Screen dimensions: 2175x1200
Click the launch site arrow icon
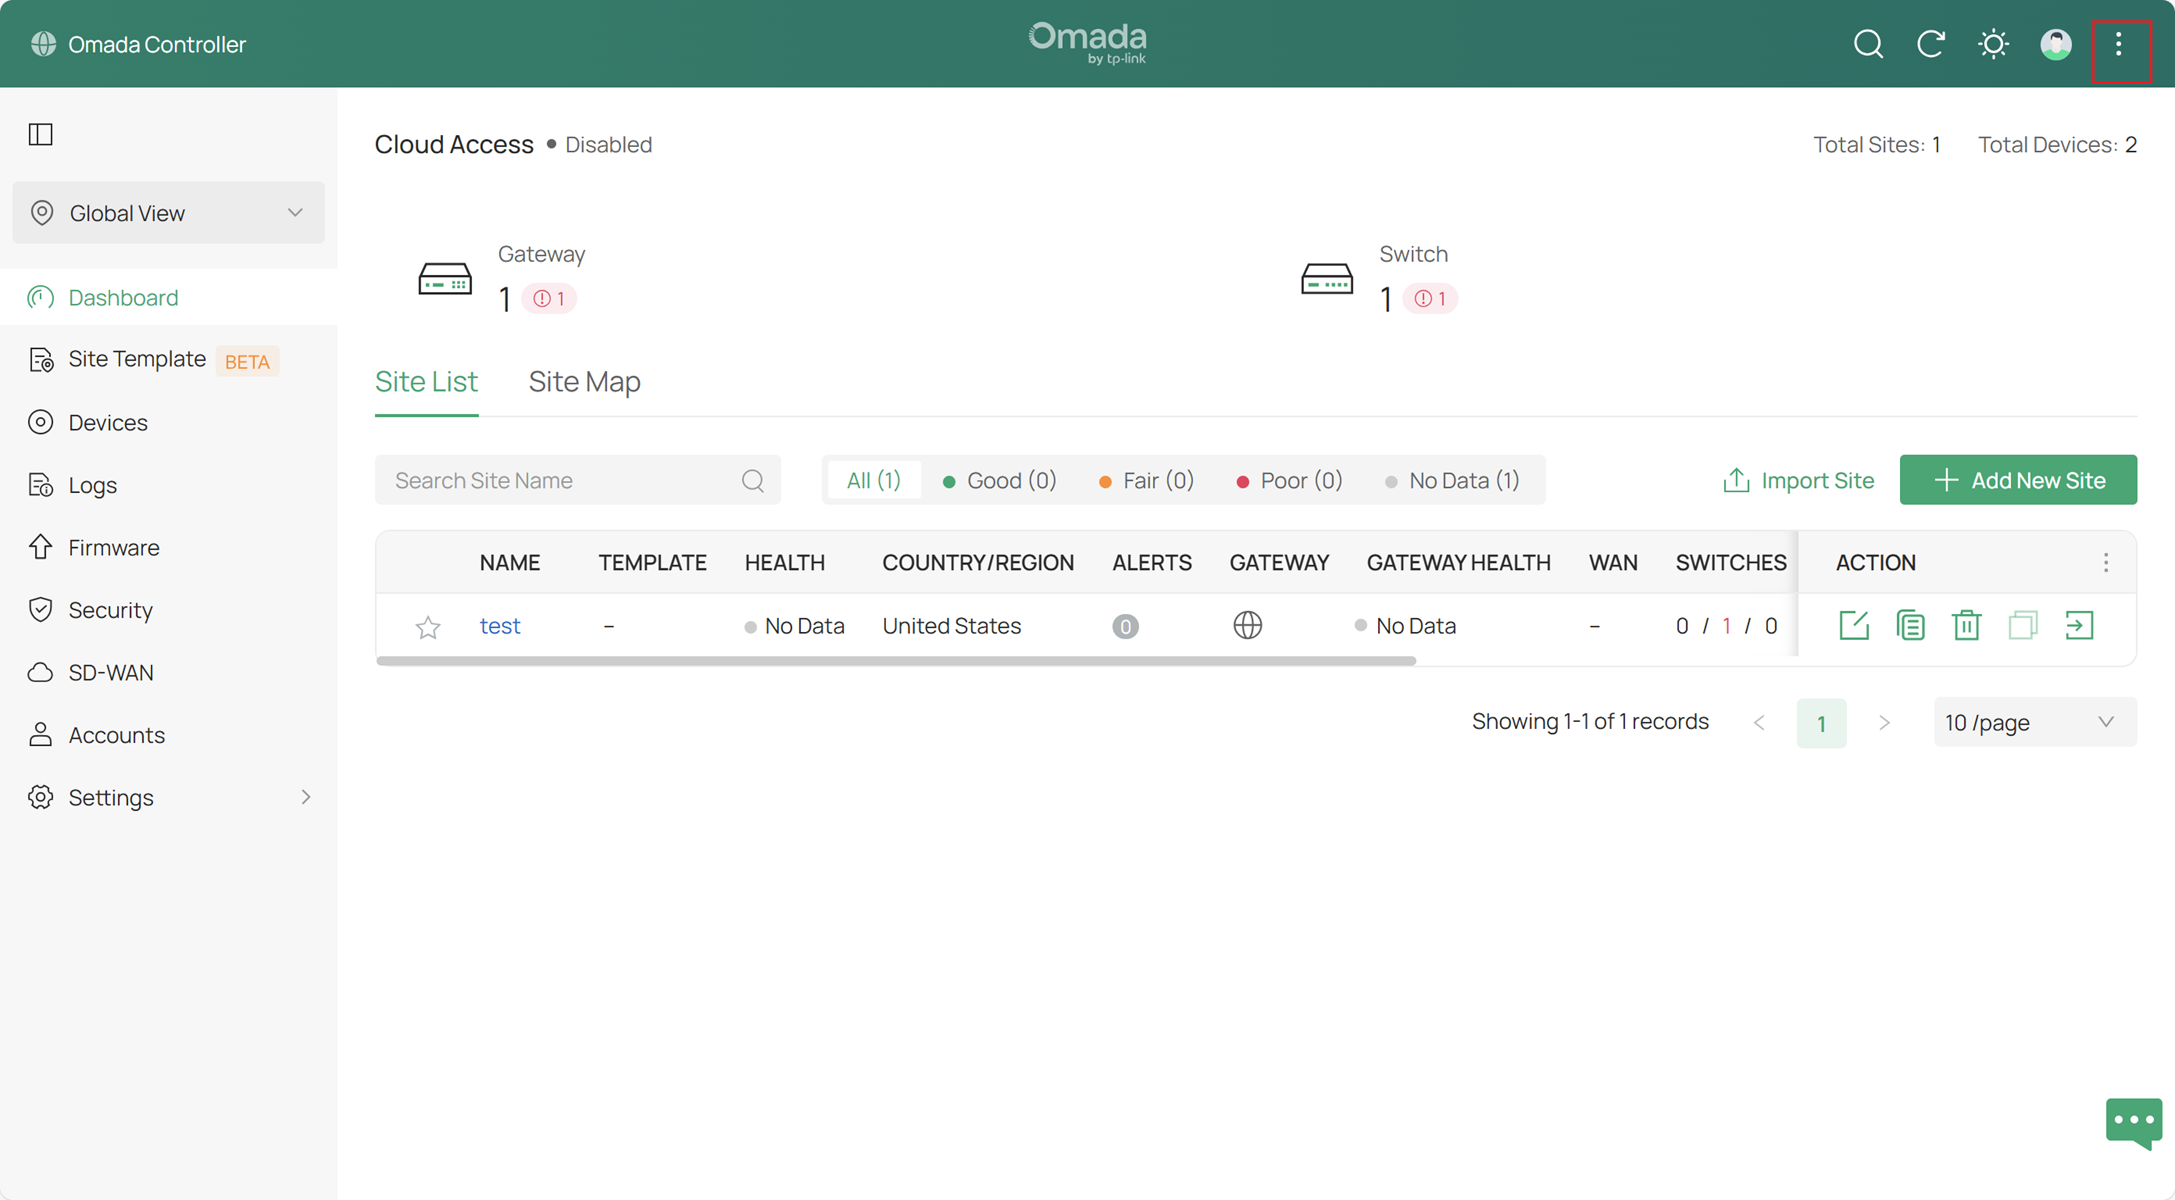pos(2079,626)
